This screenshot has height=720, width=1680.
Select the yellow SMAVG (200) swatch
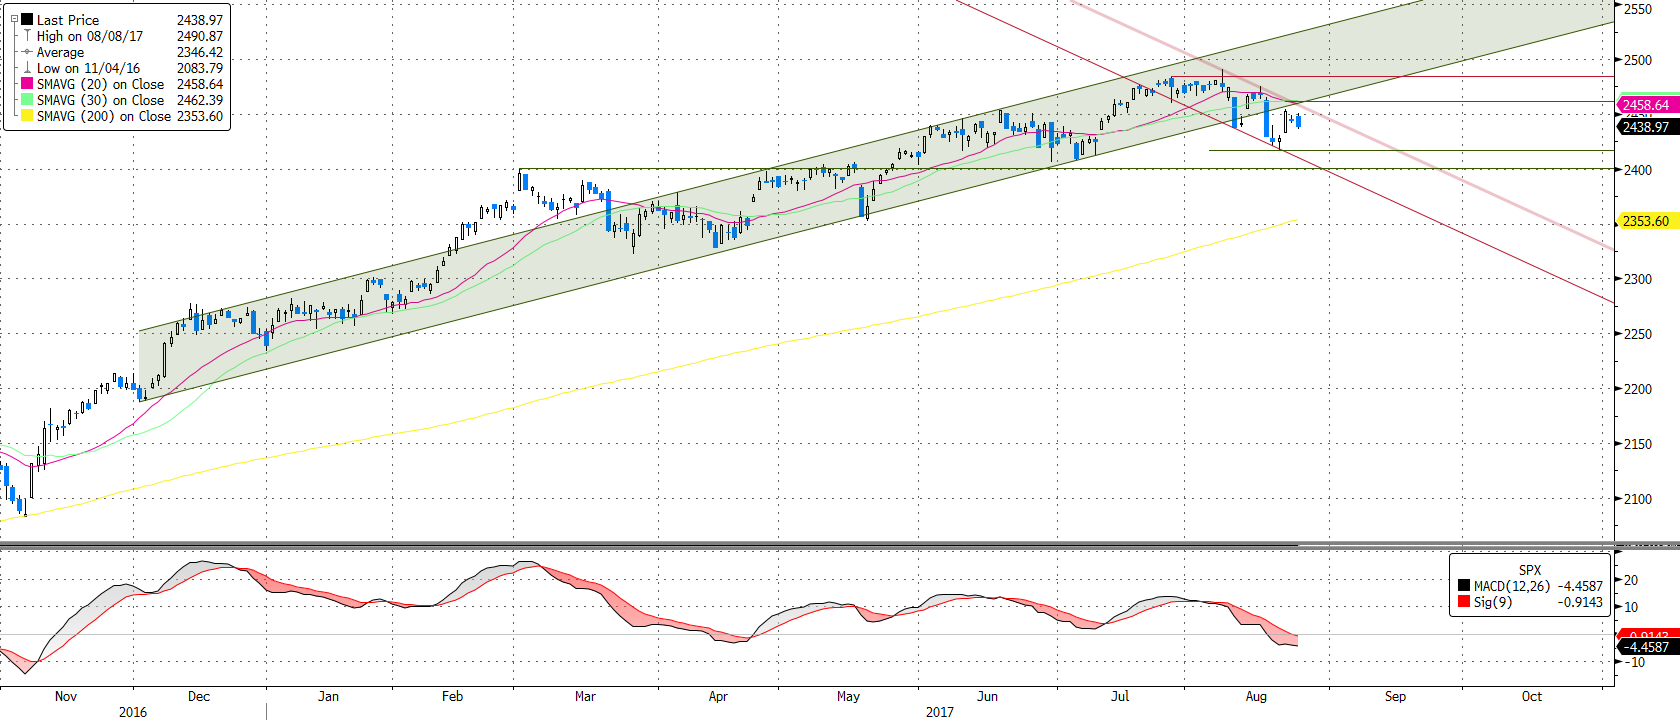pyautogui.click(x=27, y=116)
